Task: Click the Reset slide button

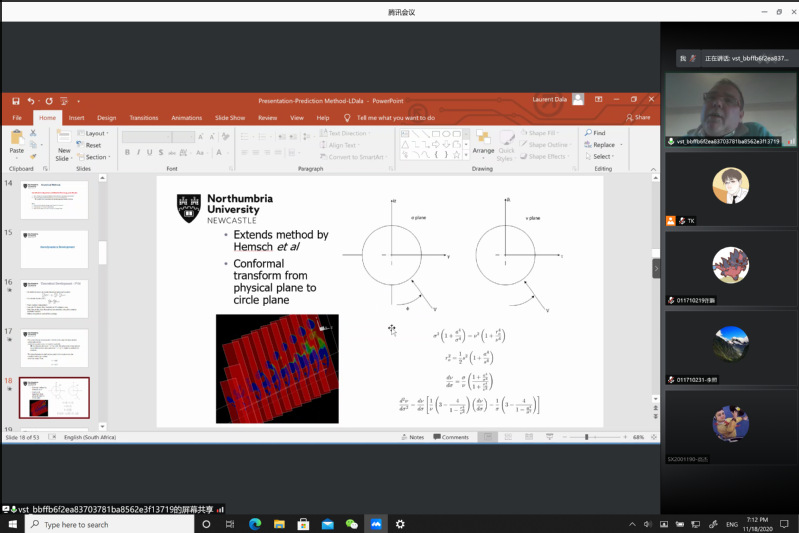Action: pyautogui.click(x=92, y=145)
